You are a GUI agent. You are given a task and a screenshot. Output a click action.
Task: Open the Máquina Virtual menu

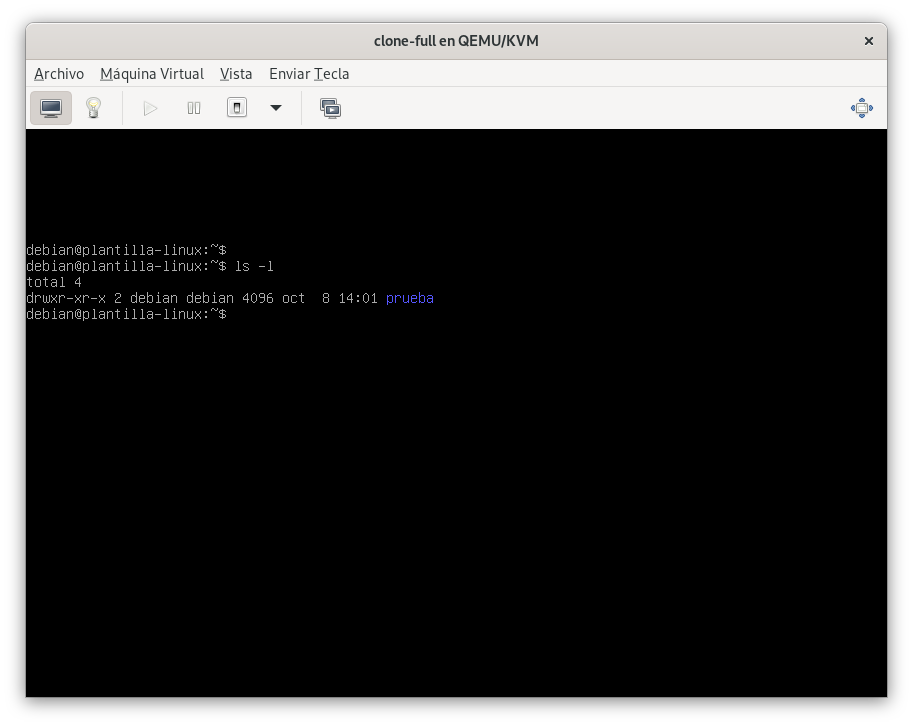pos(152,74)
